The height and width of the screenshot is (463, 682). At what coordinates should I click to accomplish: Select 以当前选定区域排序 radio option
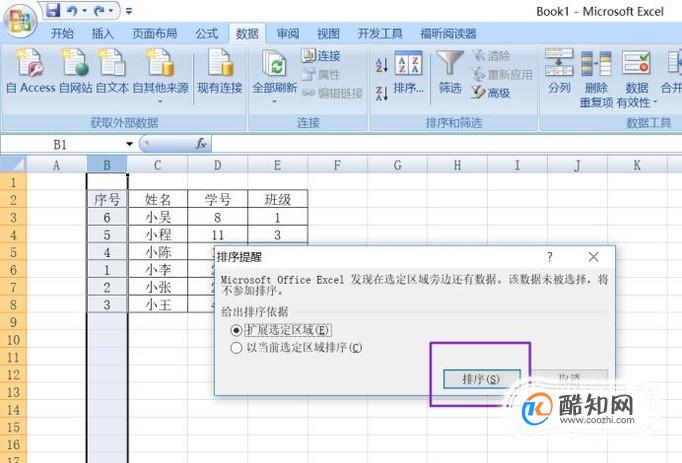(236, 348)
